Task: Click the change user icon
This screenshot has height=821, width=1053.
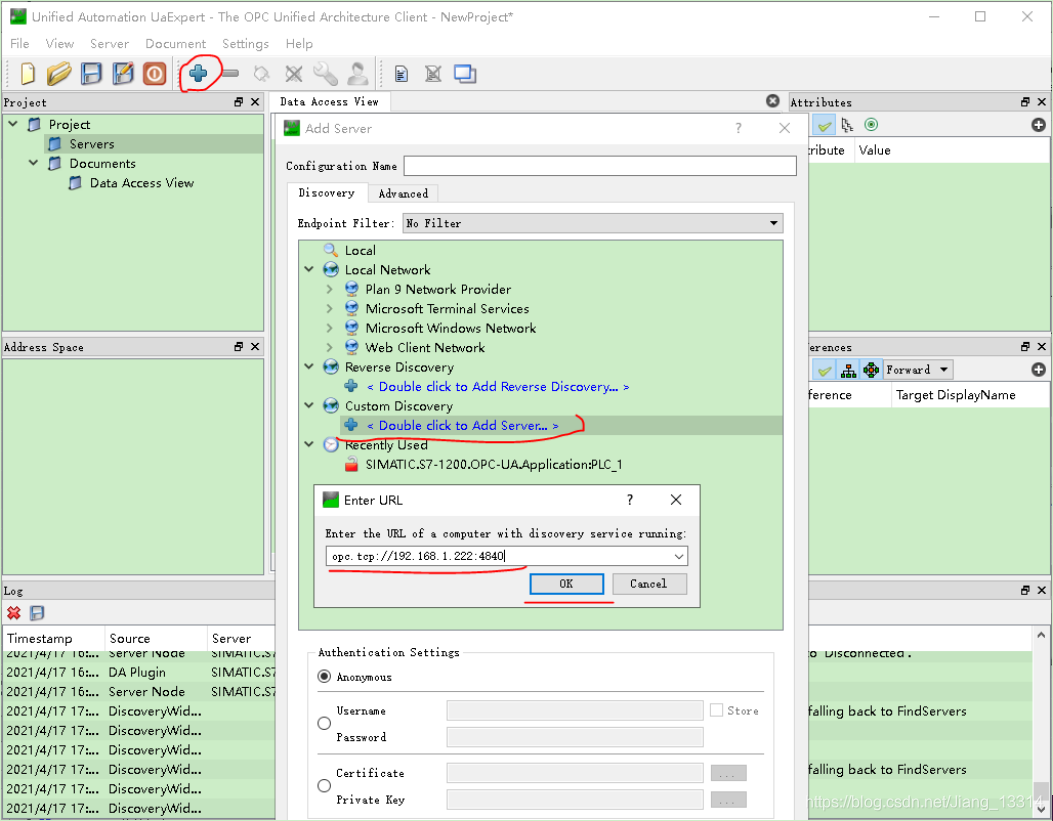Action: 357,73
